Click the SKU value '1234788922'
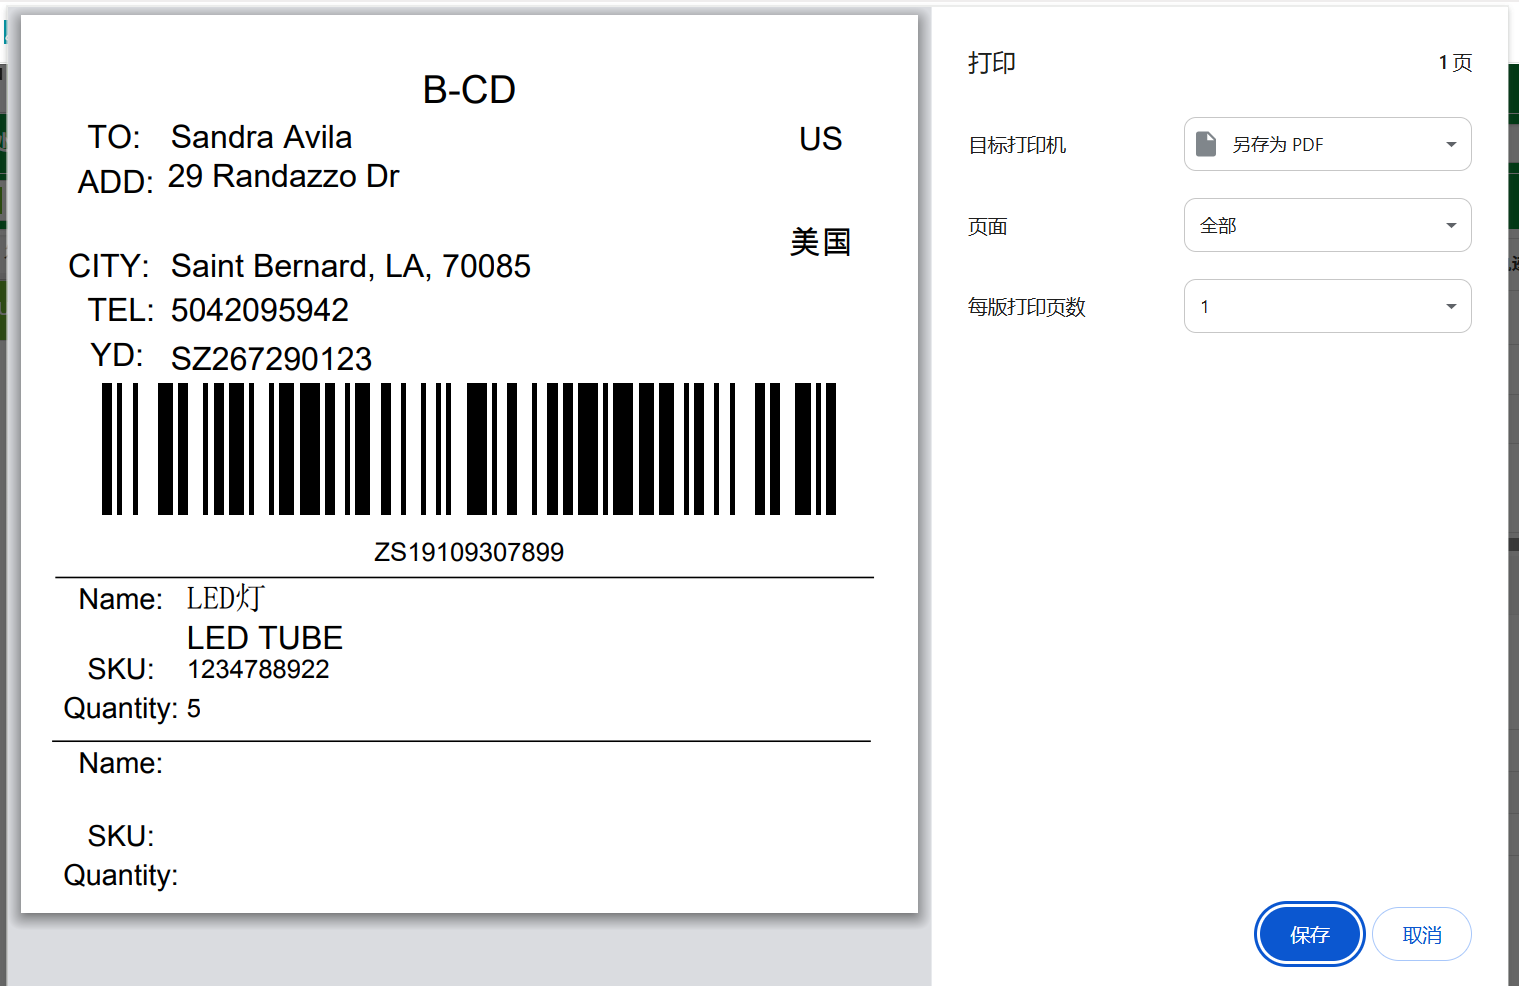Viewport: 1519px width, 986px height. [258, 669]
